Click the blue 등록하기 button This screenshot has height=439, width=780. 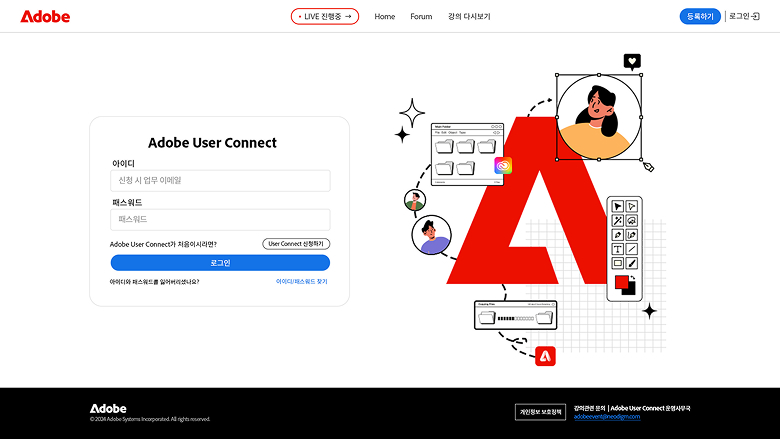click(x=700, y=16)
